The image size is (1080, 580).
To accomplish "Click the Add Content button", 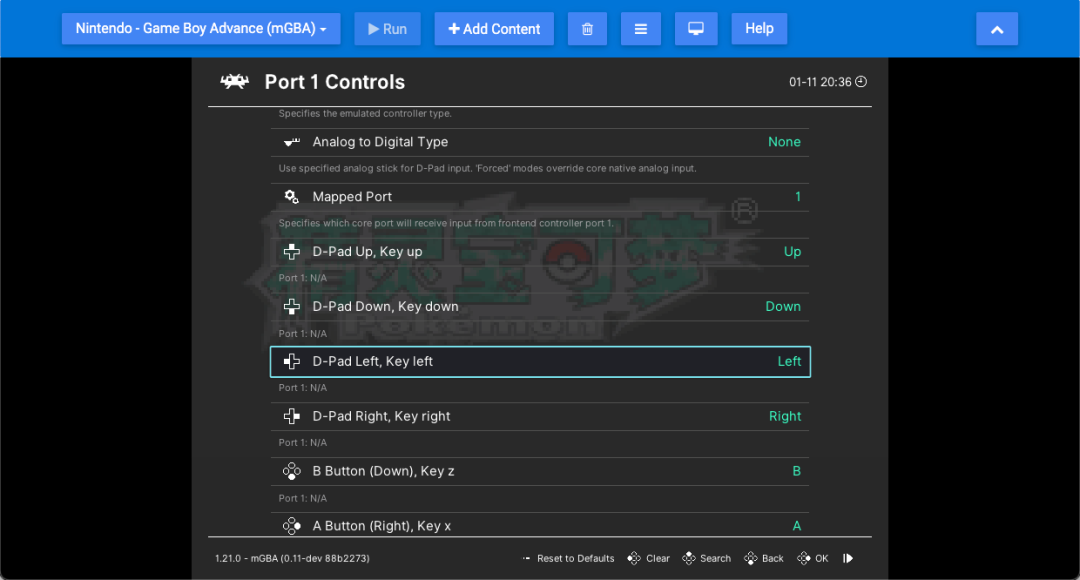I will pos(494,29).
